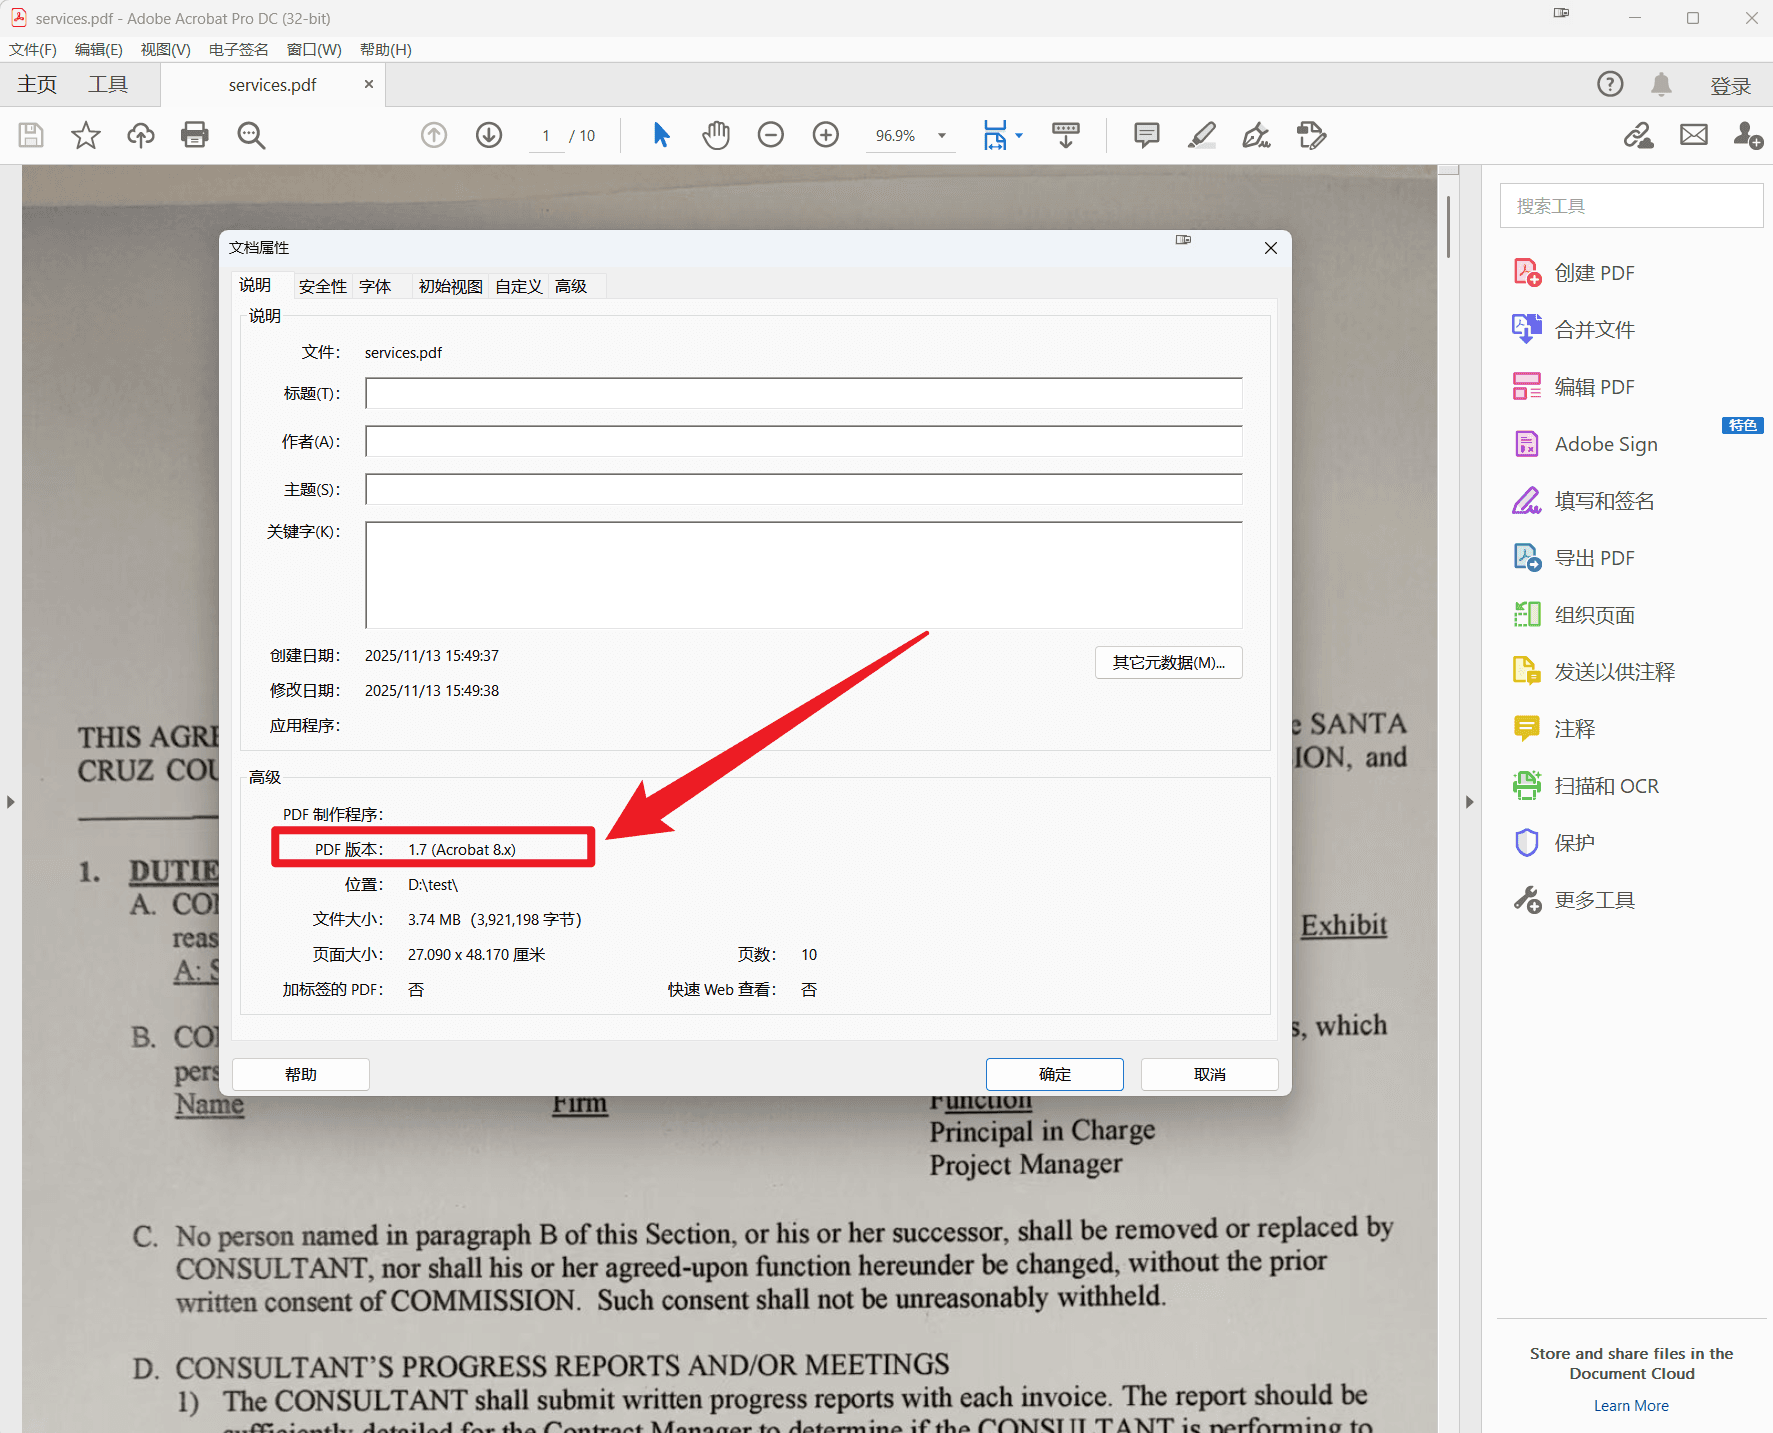This screenshot has width=1773, height=1433.
Task: Confirm dialog with the OK button
Action: pyautogui.click(x=1054, y=1074)
